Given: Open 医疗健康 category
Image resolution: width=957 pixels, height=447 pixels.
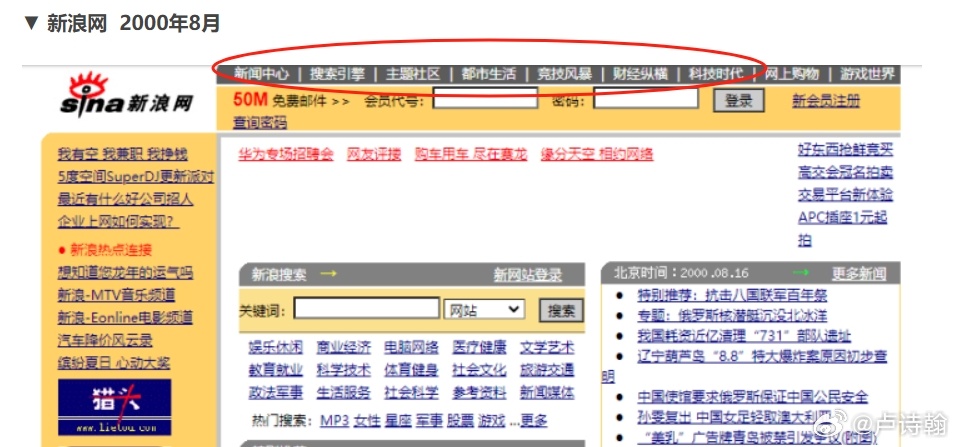Looking at the screenshot, I should [x=479, y=347].
